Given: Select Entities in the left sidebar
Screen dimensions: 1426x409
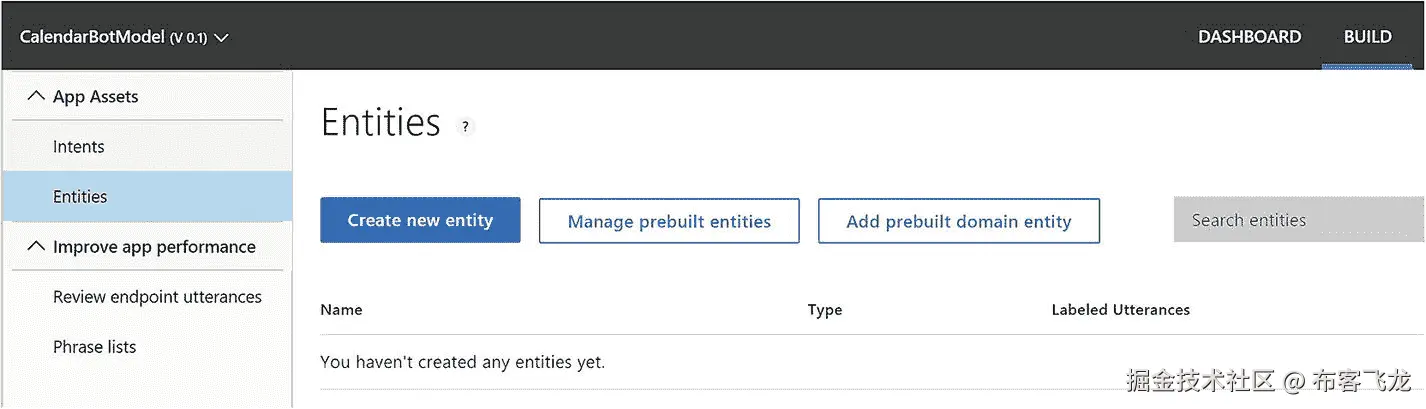Looking at the screenshot, I should (x=80, y=197).
